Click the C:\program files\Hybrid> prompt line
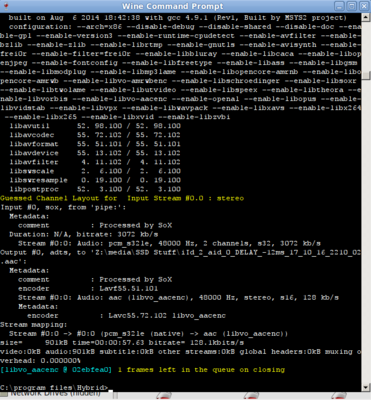The image size is (371, 400). tap(55, 388)
